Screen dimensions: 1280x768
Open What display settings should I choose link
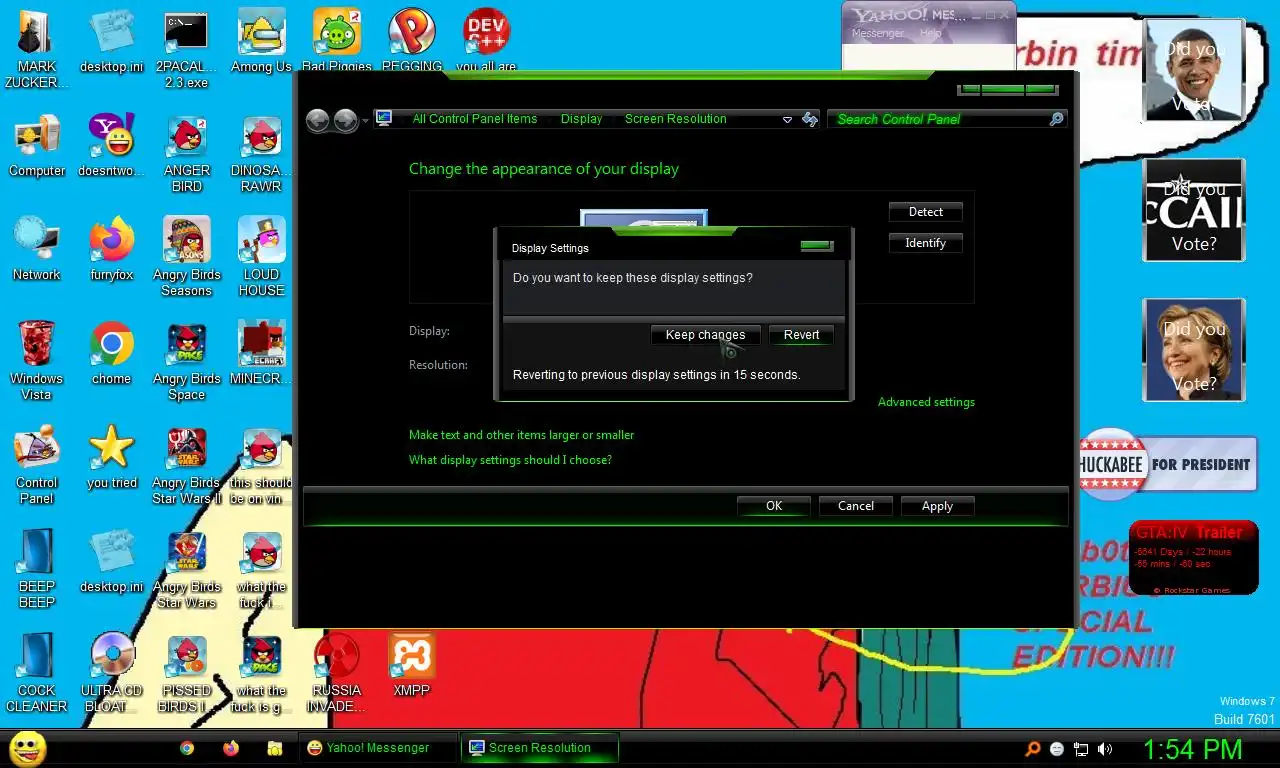[510, 460]
